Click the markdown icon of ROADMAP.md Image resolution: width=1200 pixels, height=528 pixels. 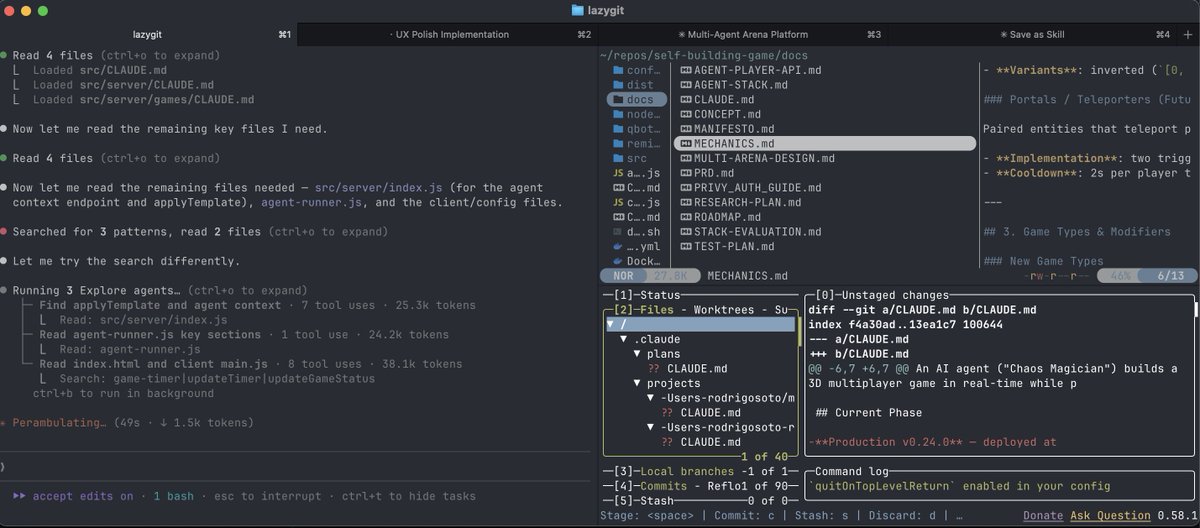pyautogui.click(x=685, y=217)
